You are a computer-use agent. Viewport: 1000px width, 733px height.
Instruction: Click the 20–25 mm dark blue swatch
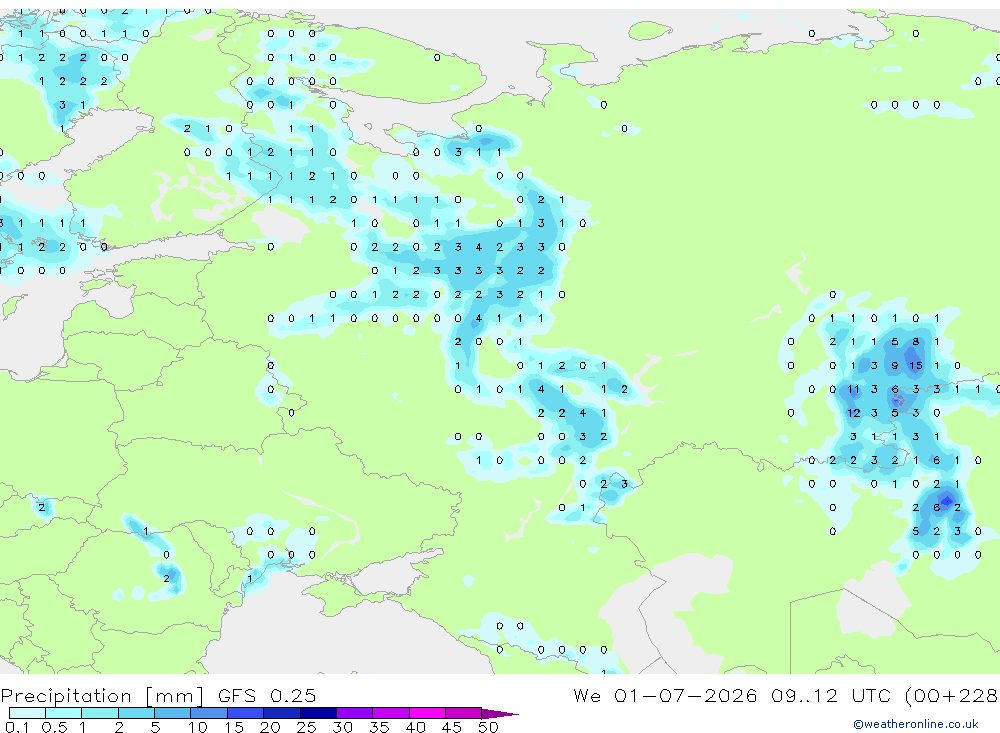pos(282,713)
